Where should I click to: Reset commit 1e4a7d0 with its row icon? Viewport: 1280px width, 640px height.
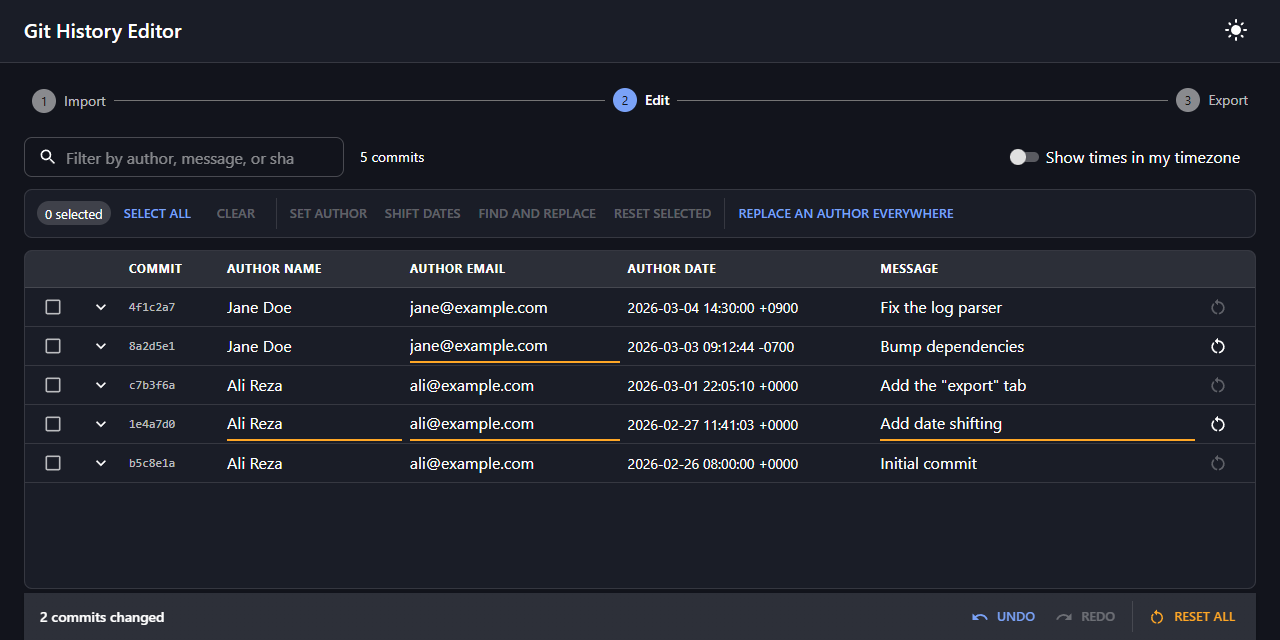click(1217, 424)
